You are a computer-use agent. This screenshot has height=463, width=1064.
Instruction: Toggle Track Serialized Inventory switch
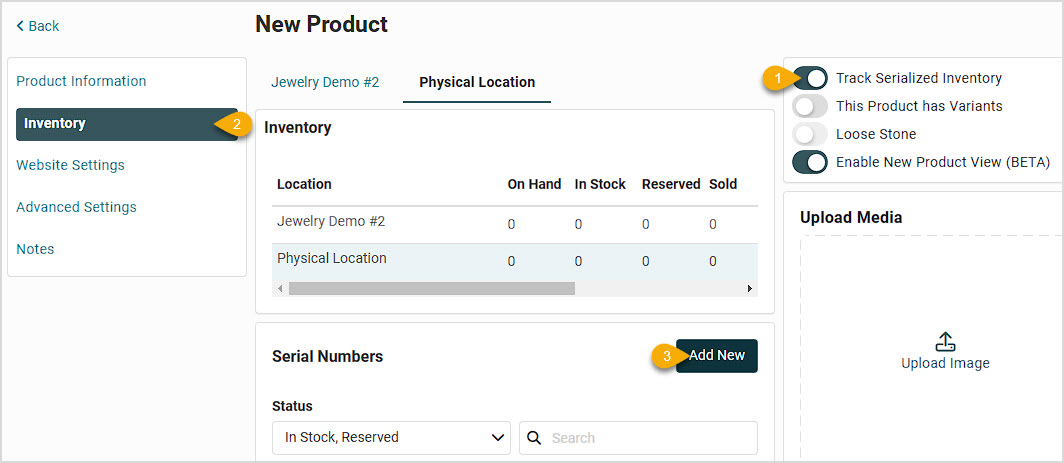coord(810,78)
